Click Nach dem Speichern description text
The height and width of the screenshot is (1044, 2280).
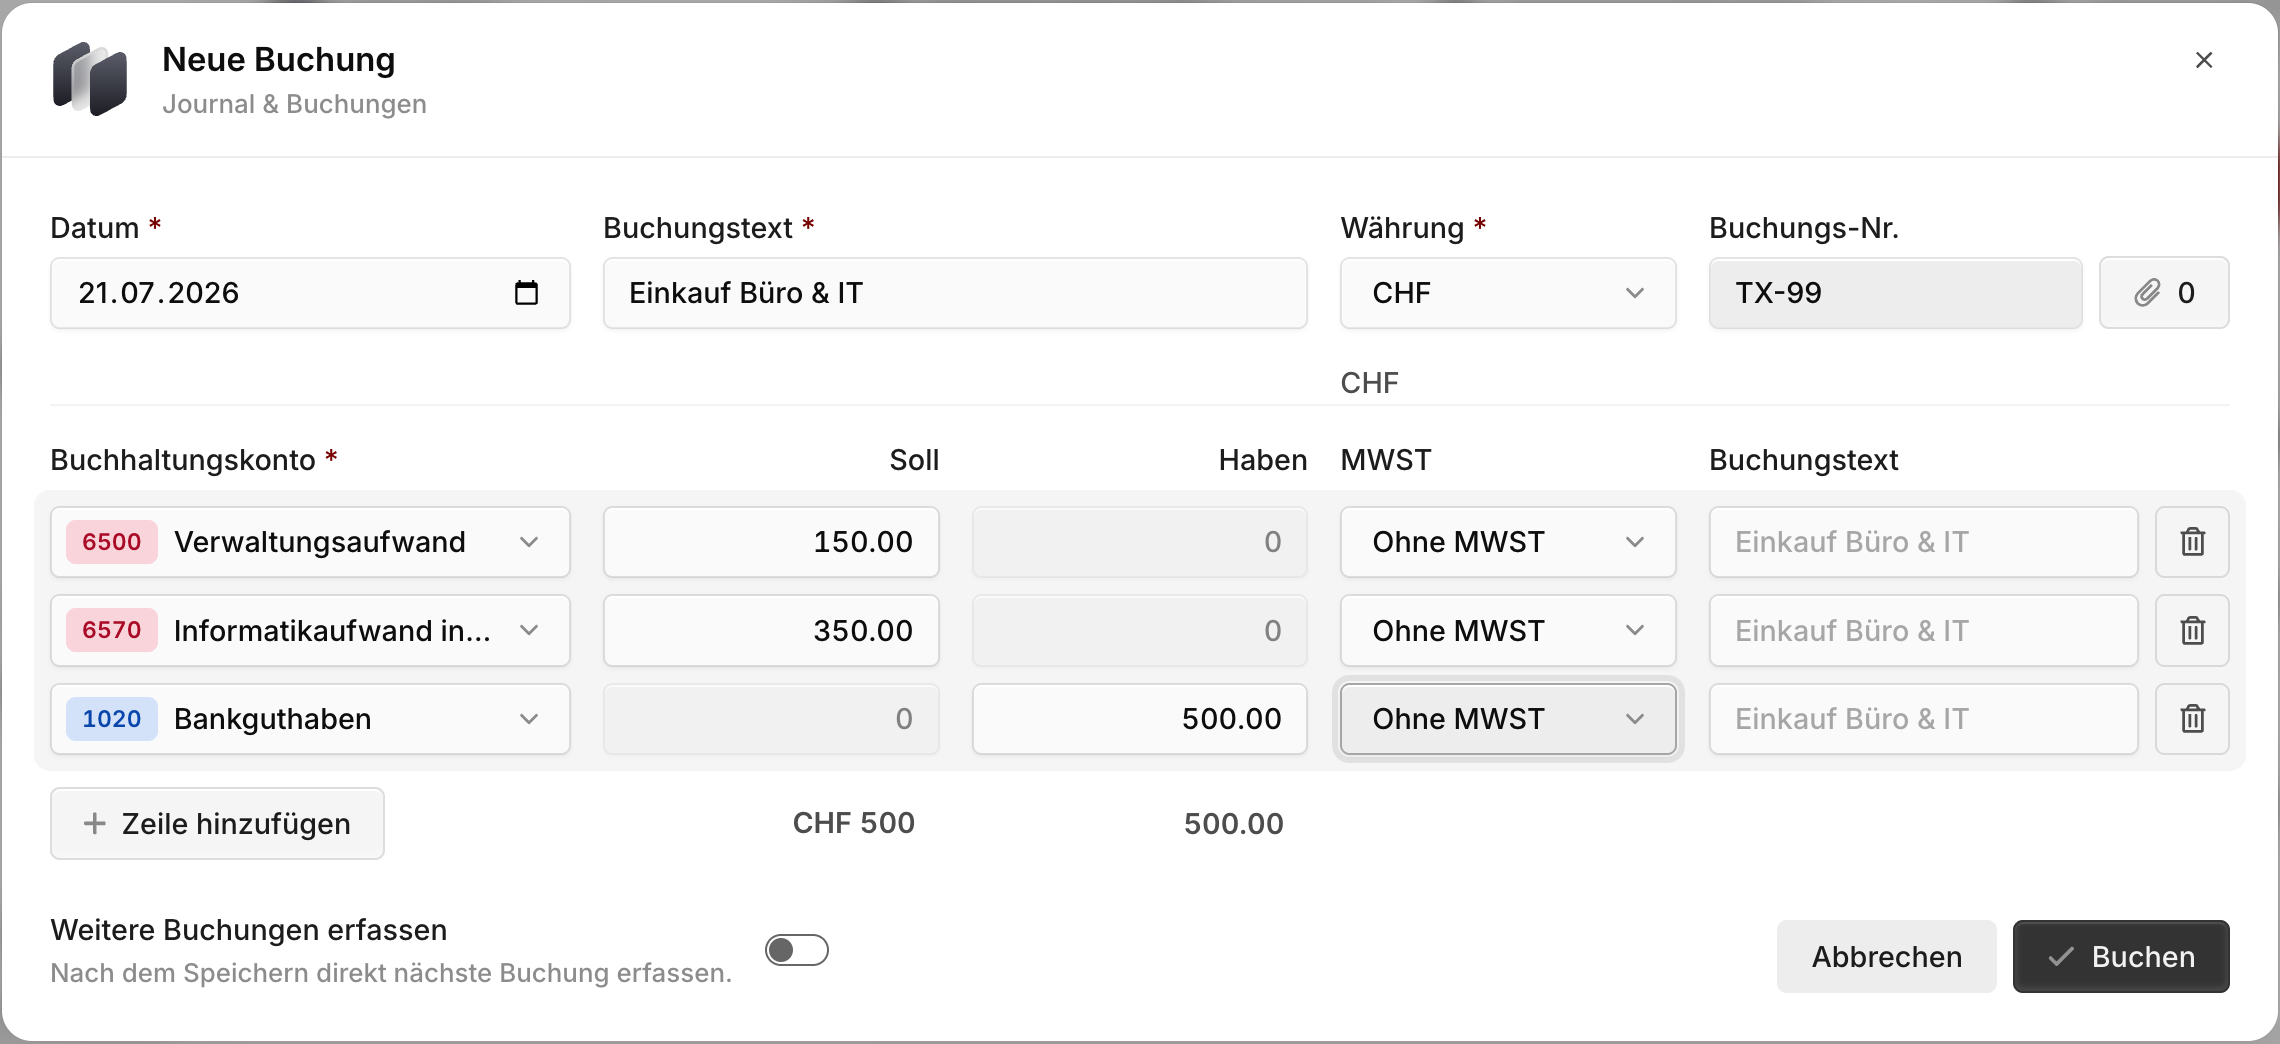coord(391,973)
